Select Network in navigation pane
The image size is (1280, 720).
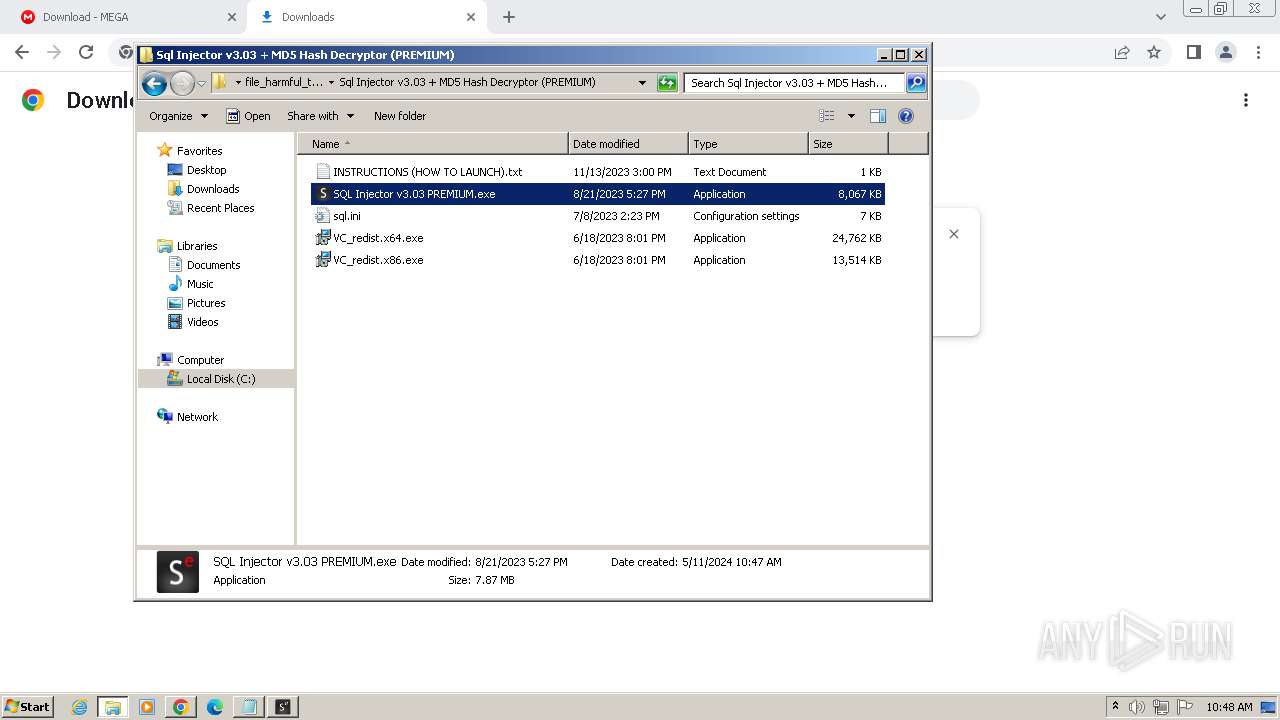197,417
